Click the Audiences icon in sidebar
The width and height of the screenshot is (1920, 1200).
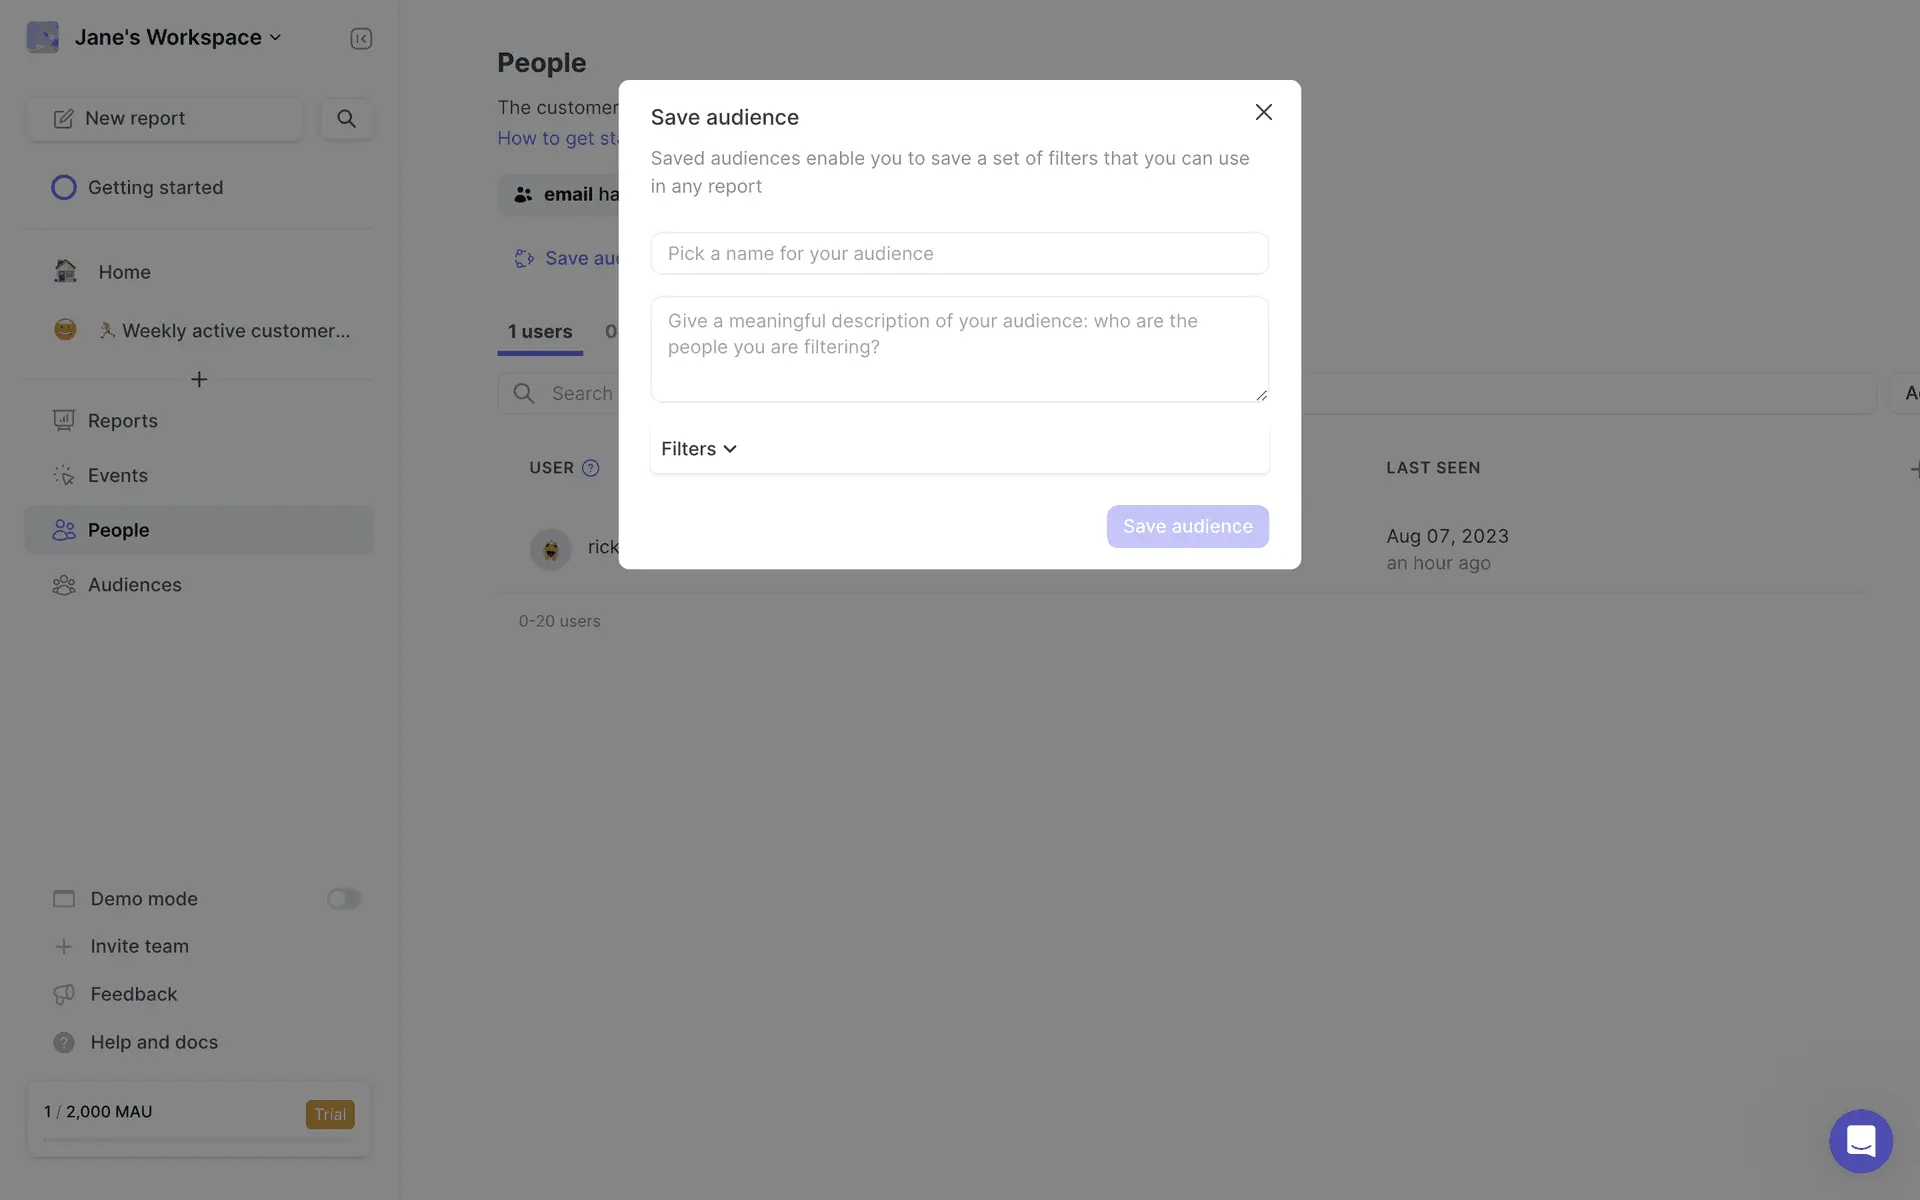click(64, 585)
